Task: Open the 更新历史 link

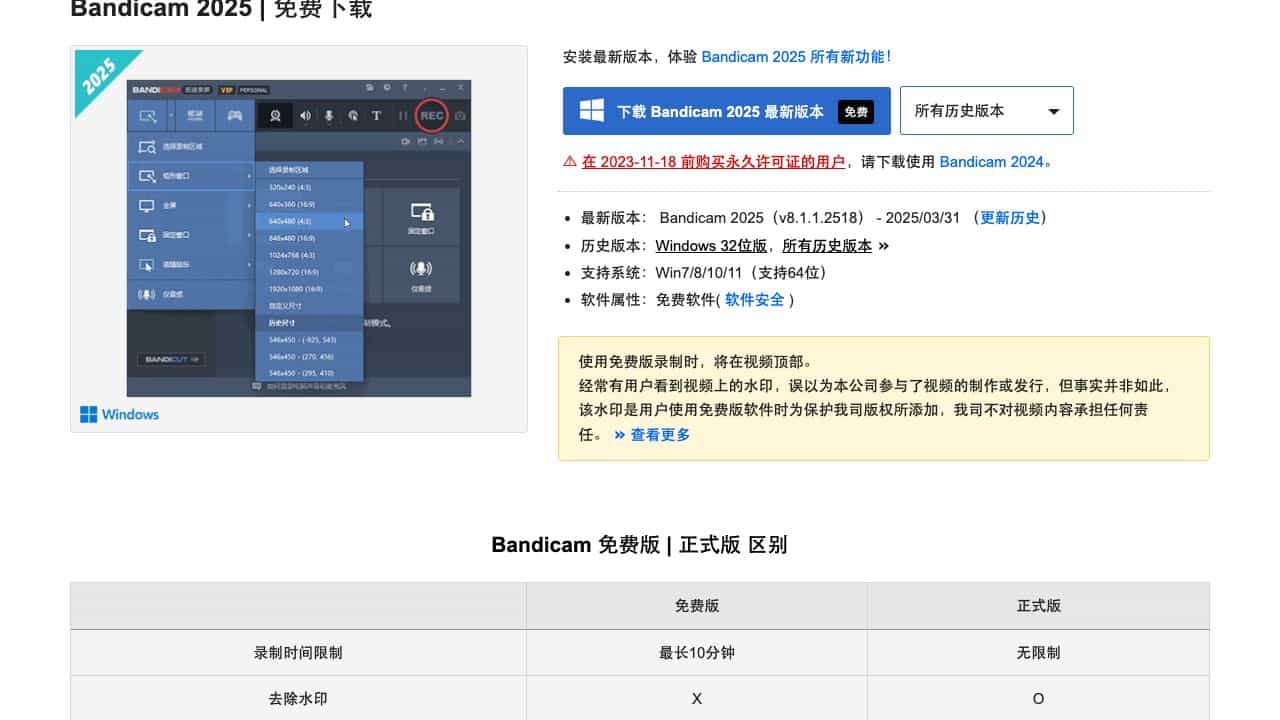Action: pyautogui.click(x=1010, y=218)
